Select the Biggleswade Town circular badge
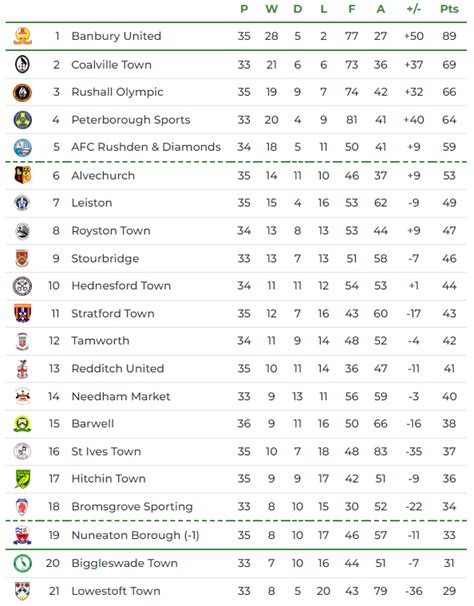Viewport: 474px width, 606px height. 22,563
